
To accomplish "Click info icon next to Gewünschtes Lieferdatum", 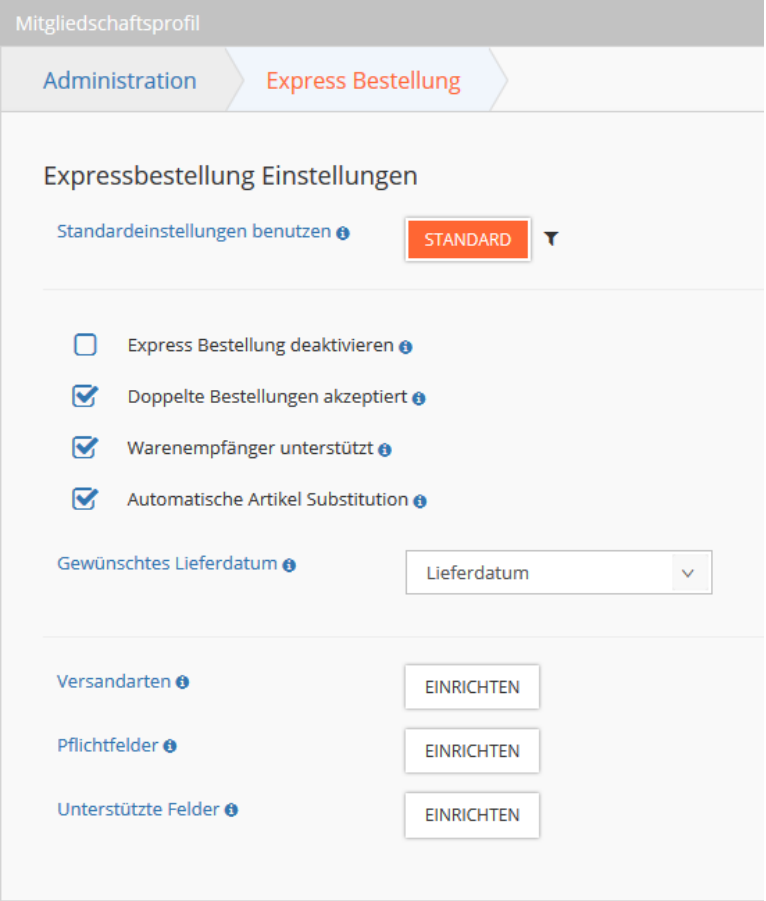I will (x=289, y=565).
